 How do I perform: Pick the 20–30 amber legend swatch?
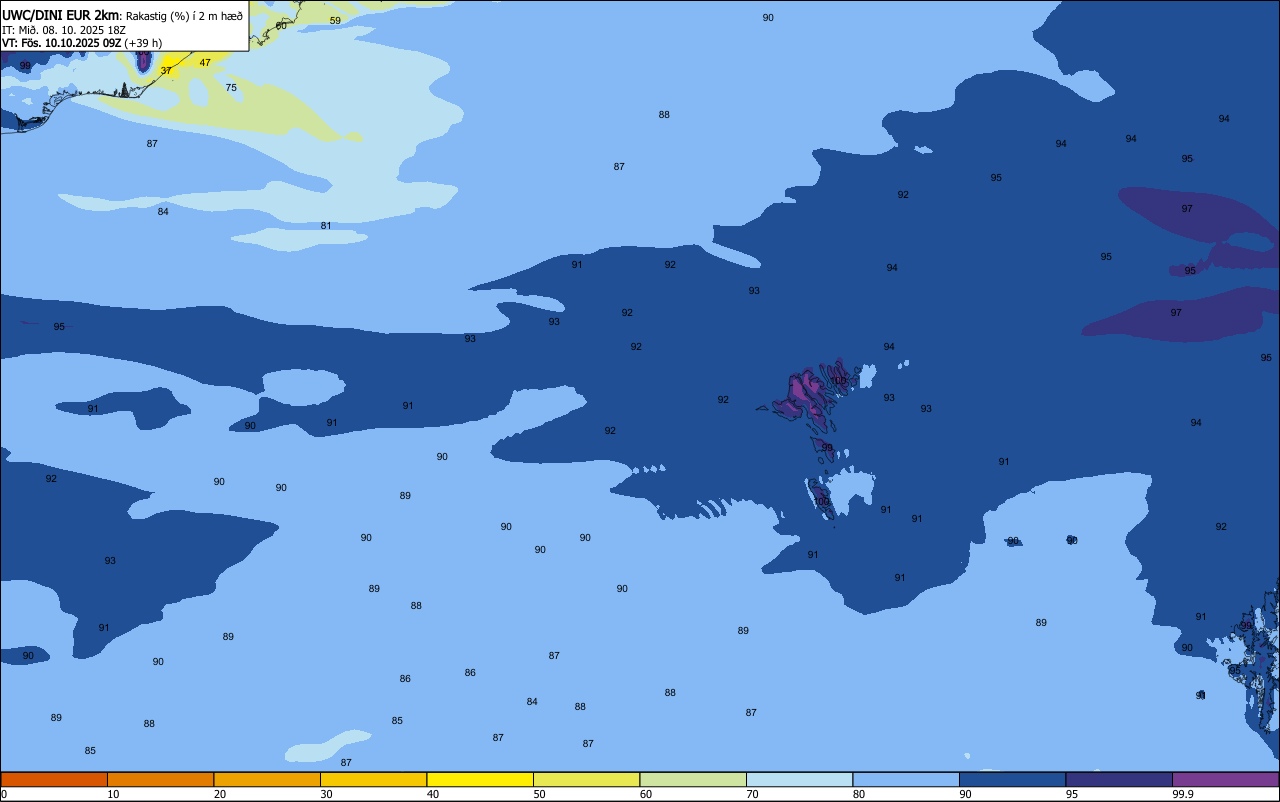(x=267, y=779)
